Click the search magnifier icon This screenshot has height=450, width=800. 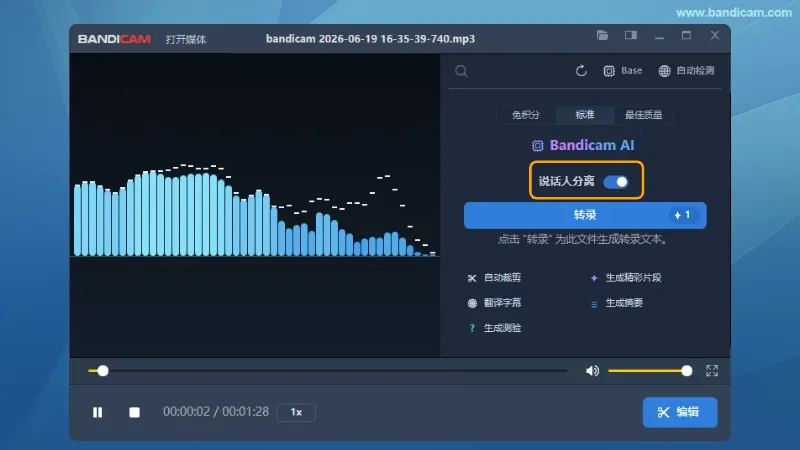(461, 71)
